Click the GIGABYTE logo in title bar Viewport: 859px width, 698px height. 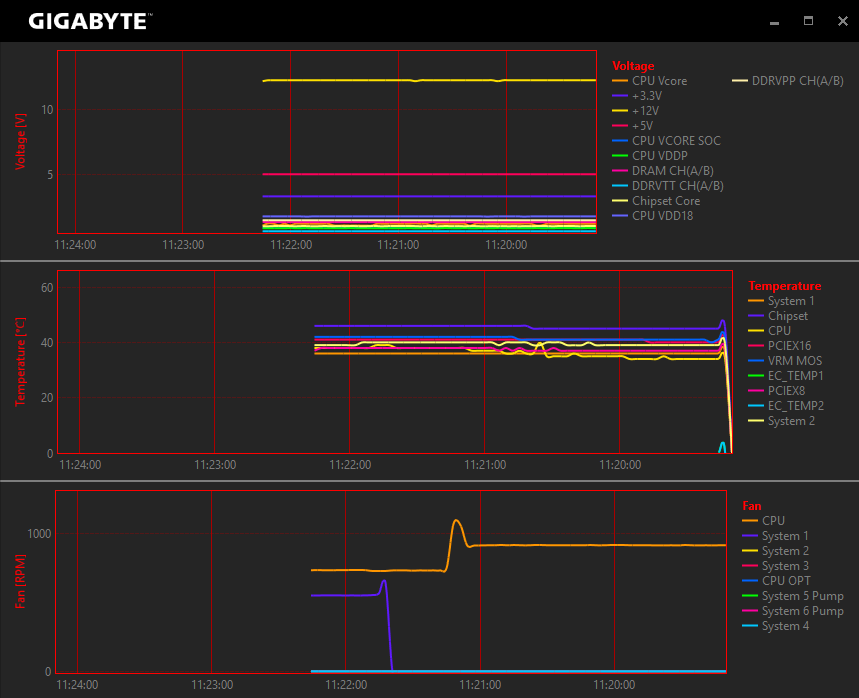coord(90,21)
